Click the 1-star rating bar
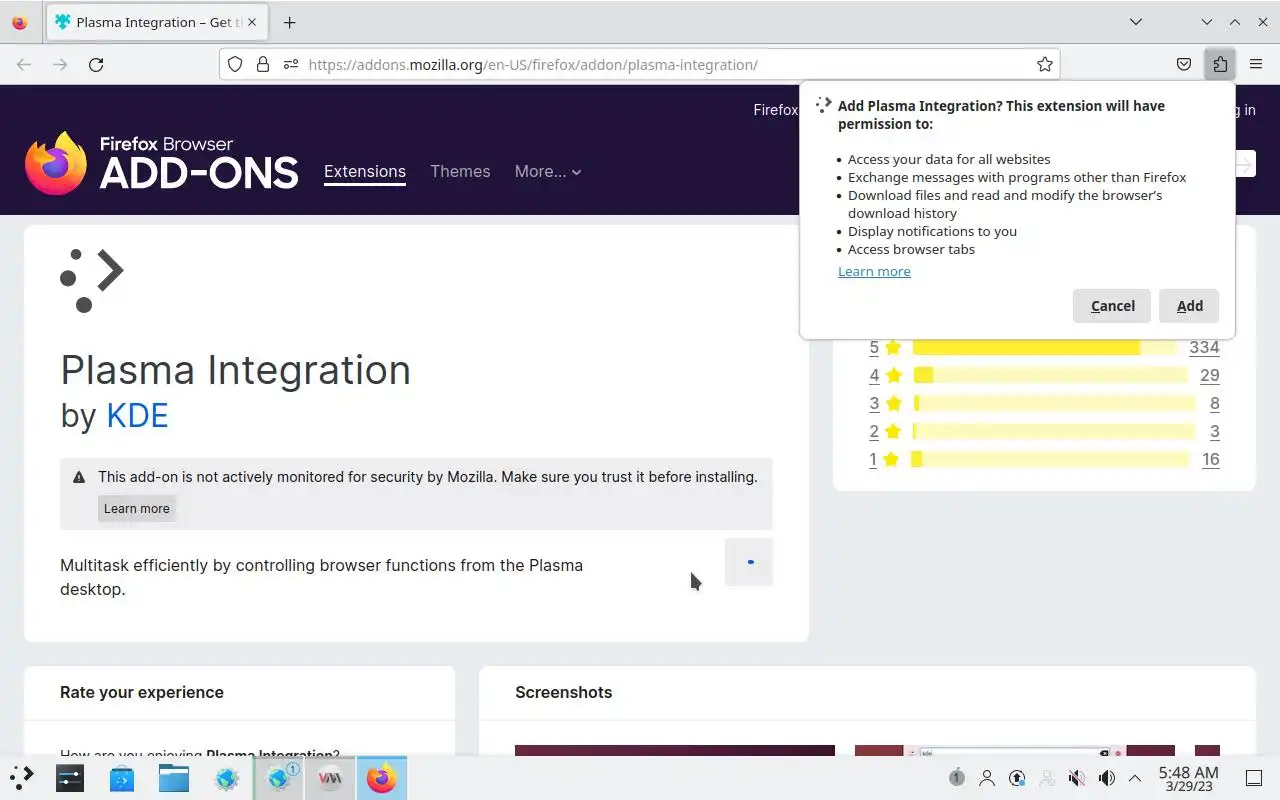The width and height of the screenshot is (1280, 800). pyautogui.click(x=1050, y=459)
